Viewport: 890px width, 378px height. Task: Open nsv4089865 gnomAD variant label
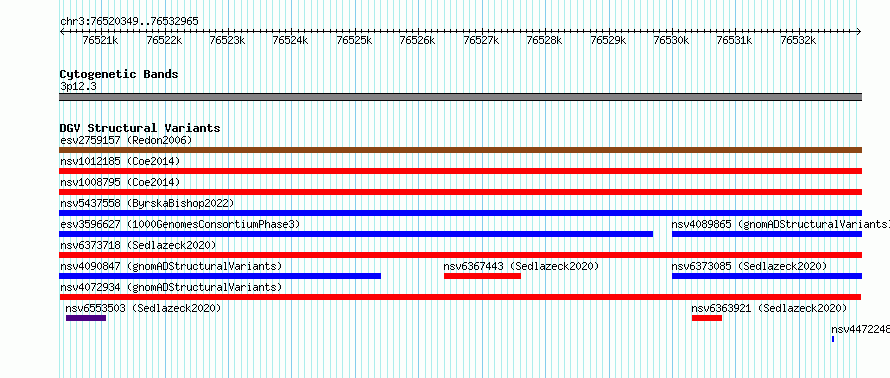780,224
